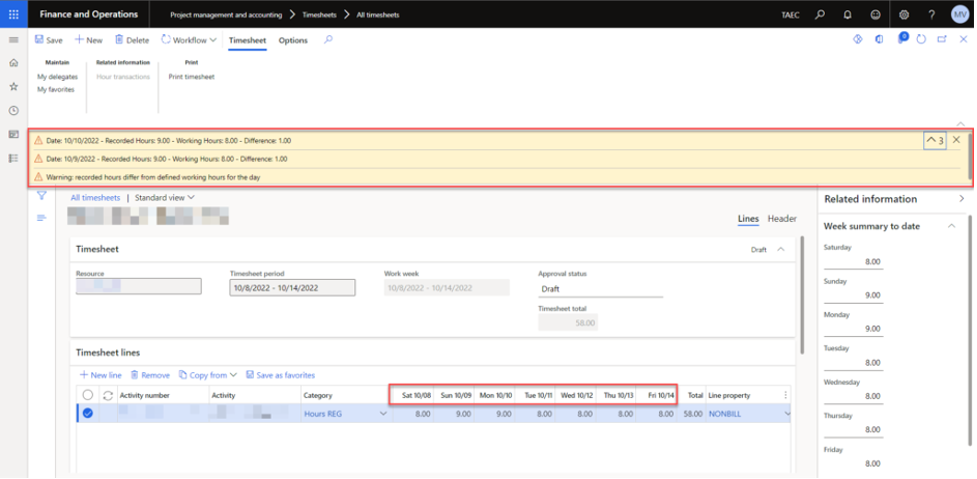Open the settings gear icon
Screen dimensions: 977x479
(904, 15)
